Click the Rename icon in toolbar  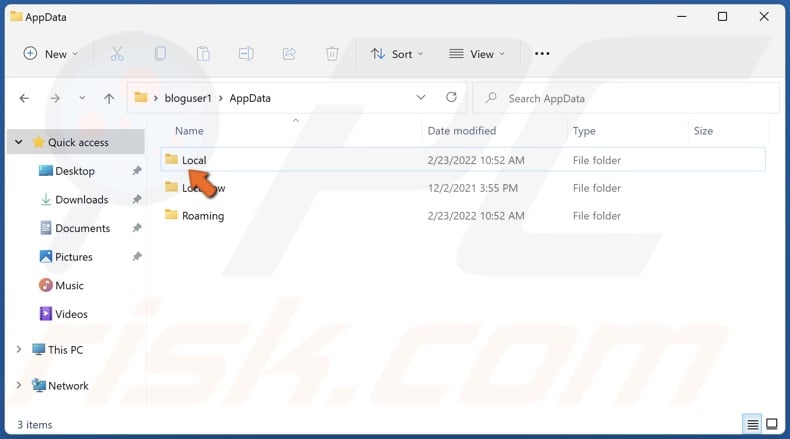tap(246, 54)
